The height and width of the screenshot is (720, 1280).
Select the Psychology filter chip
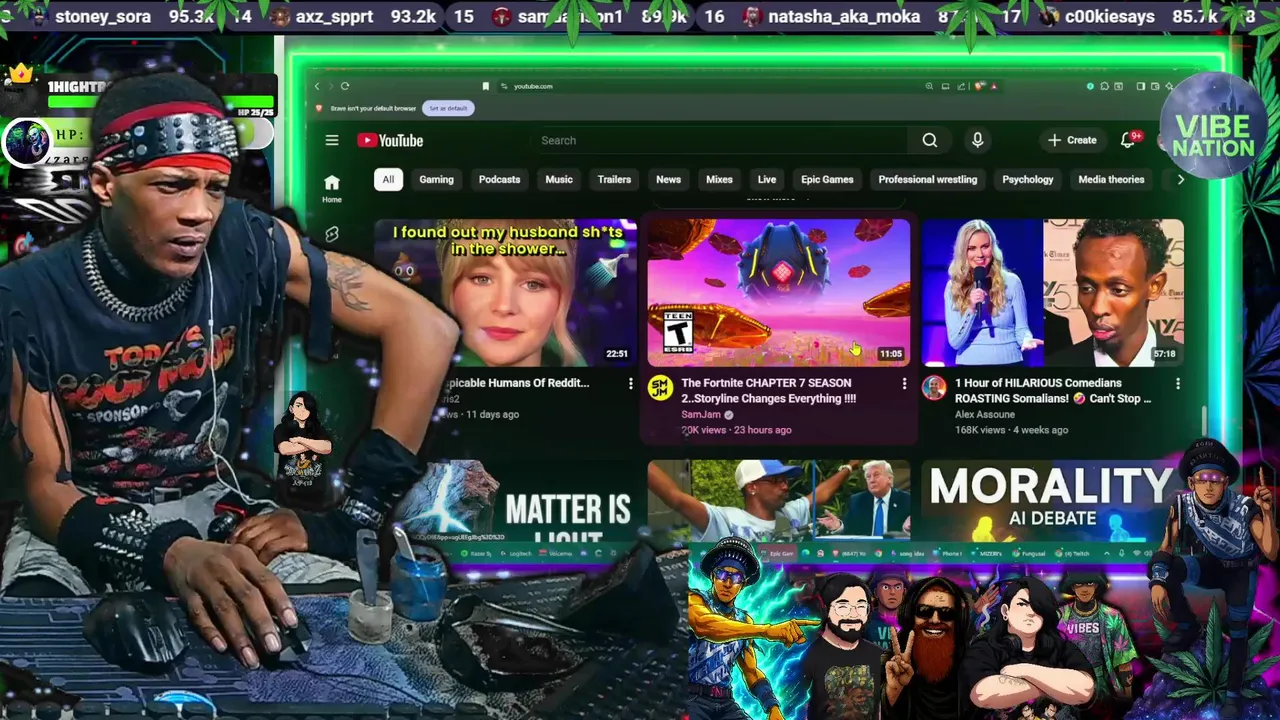point(1028,179)
